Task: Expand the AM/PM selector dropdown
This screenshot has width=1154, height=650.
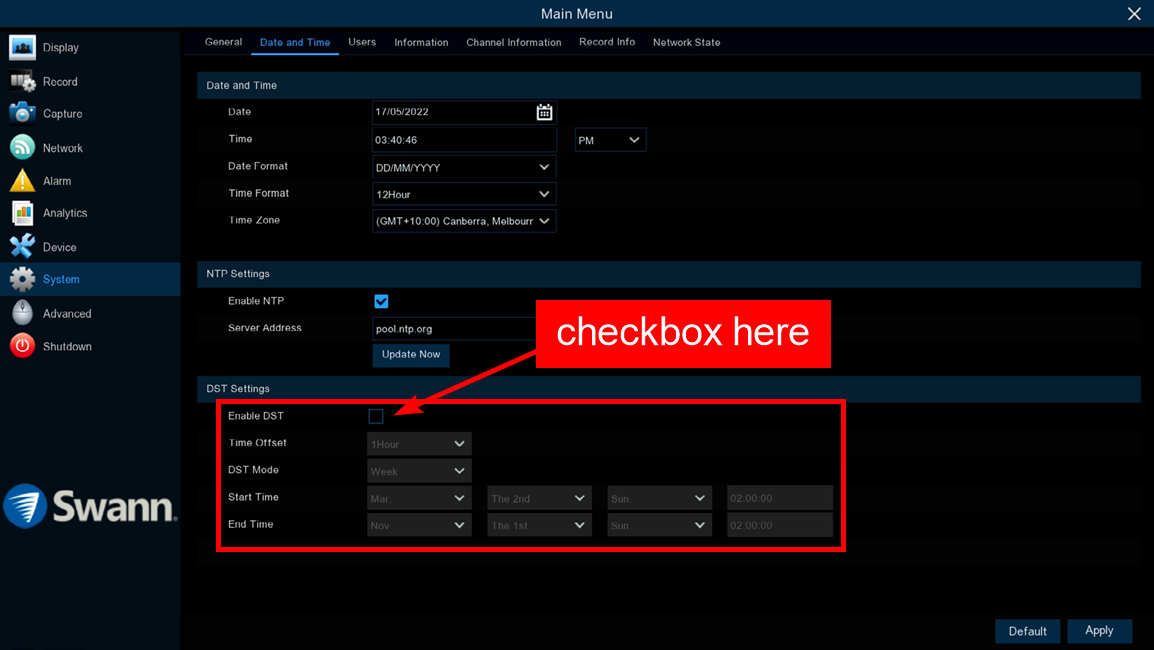Action: [610, 140]
